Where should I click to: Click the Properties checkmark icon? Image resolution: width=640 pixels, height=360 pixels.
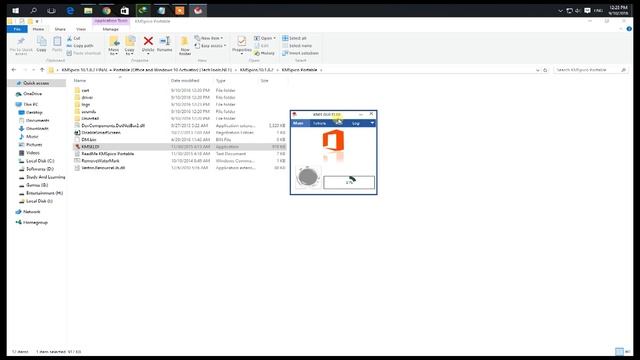(x=242, y=41)
